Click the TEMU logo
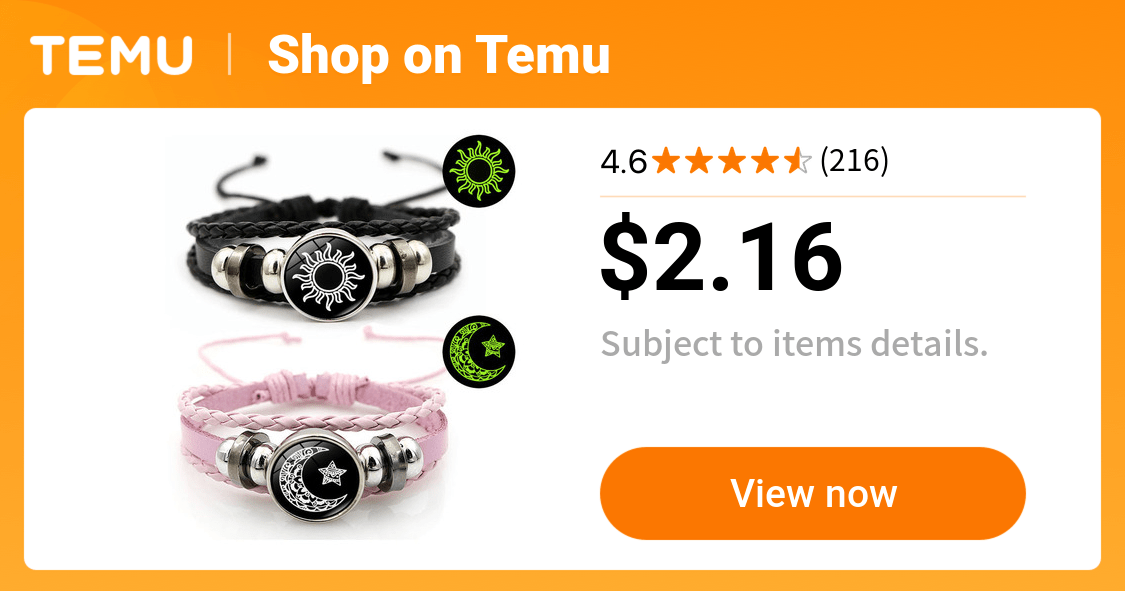This screenshot has height=591, width=1125. pos(111,55)
